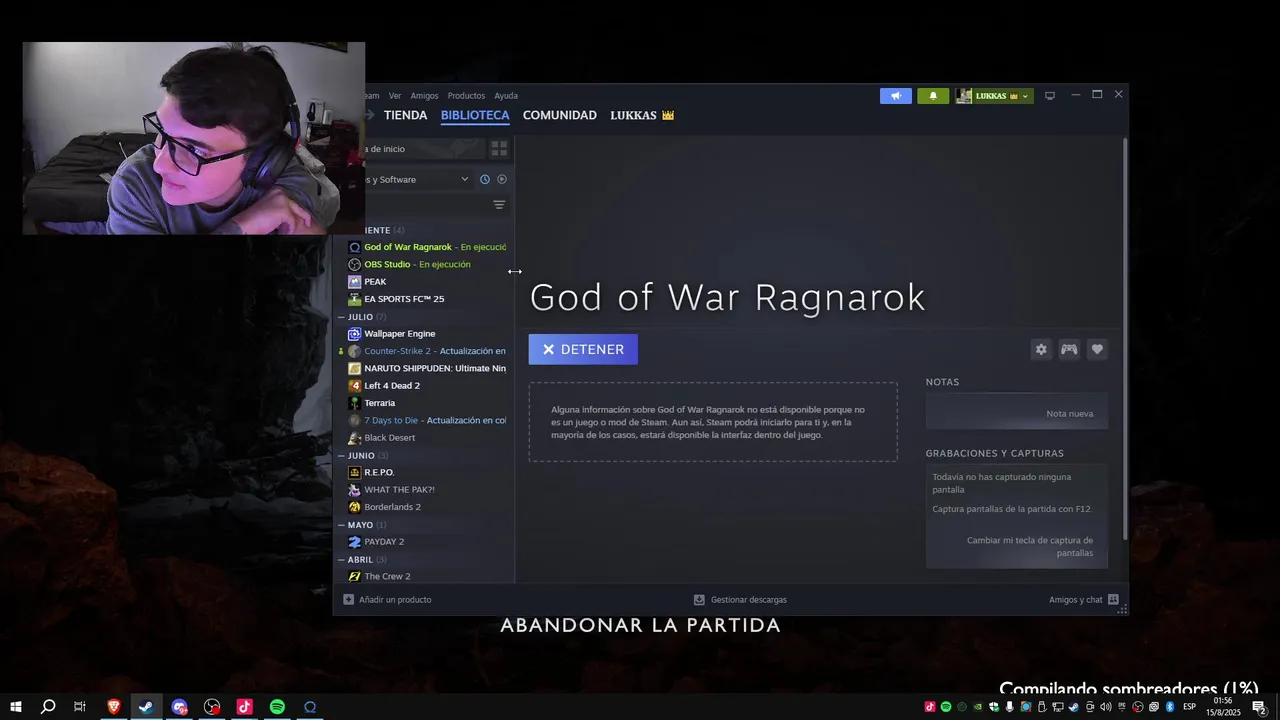Open Task View on the taskbar
Screen dimensions: 1280x720
click(x=80, y=707)
